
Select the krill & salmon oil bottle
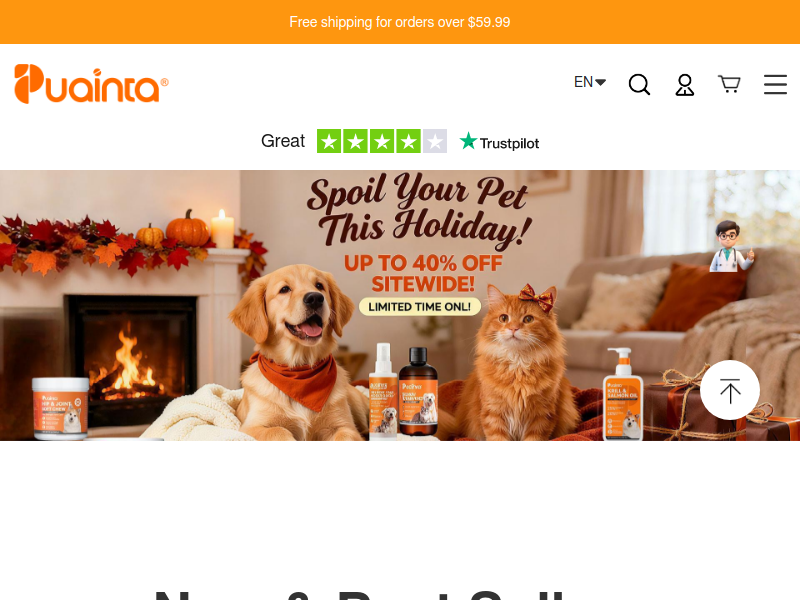(623, 394)
